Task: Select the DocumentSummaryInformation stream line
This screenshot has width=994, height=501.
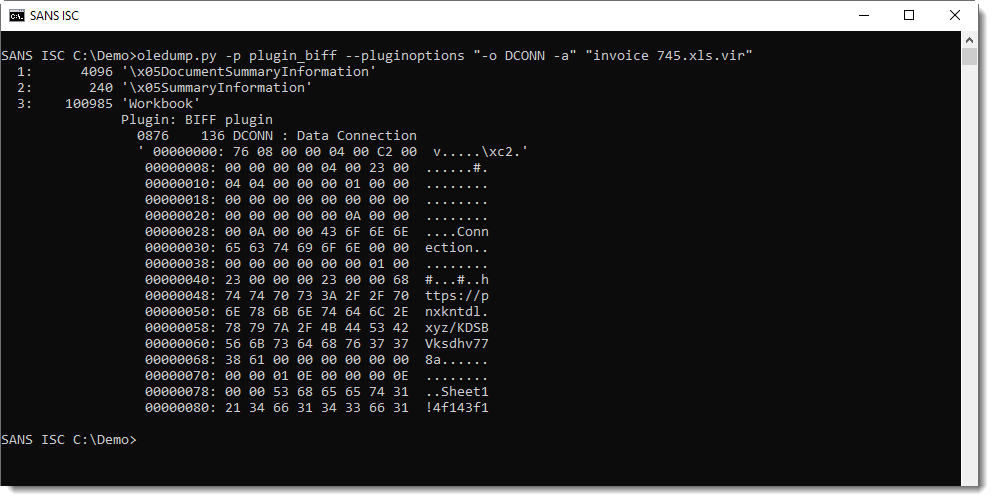Action: pyautogui.click(x=231, y=71)
